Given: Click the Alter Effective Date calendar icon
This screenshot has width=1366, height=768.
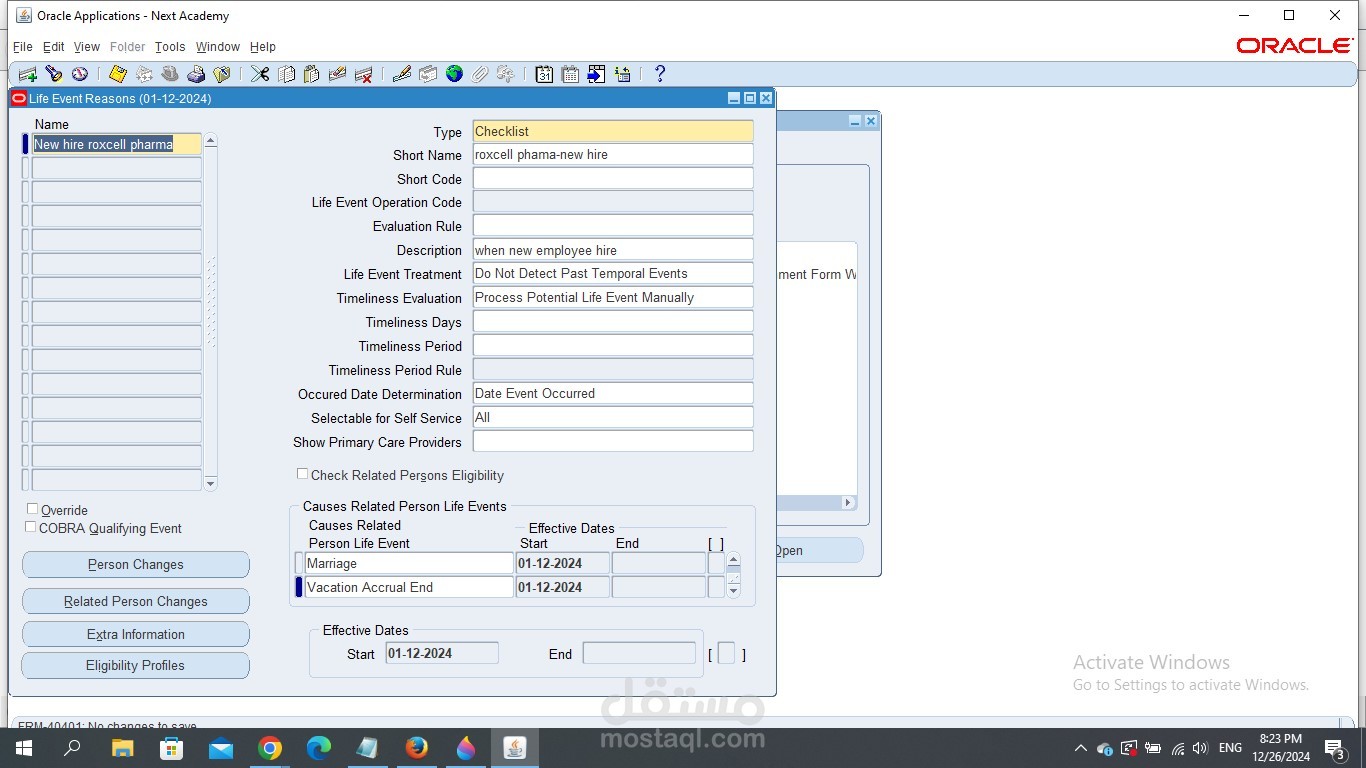Looking at the screenshot, I should click(x=544, y=74).
